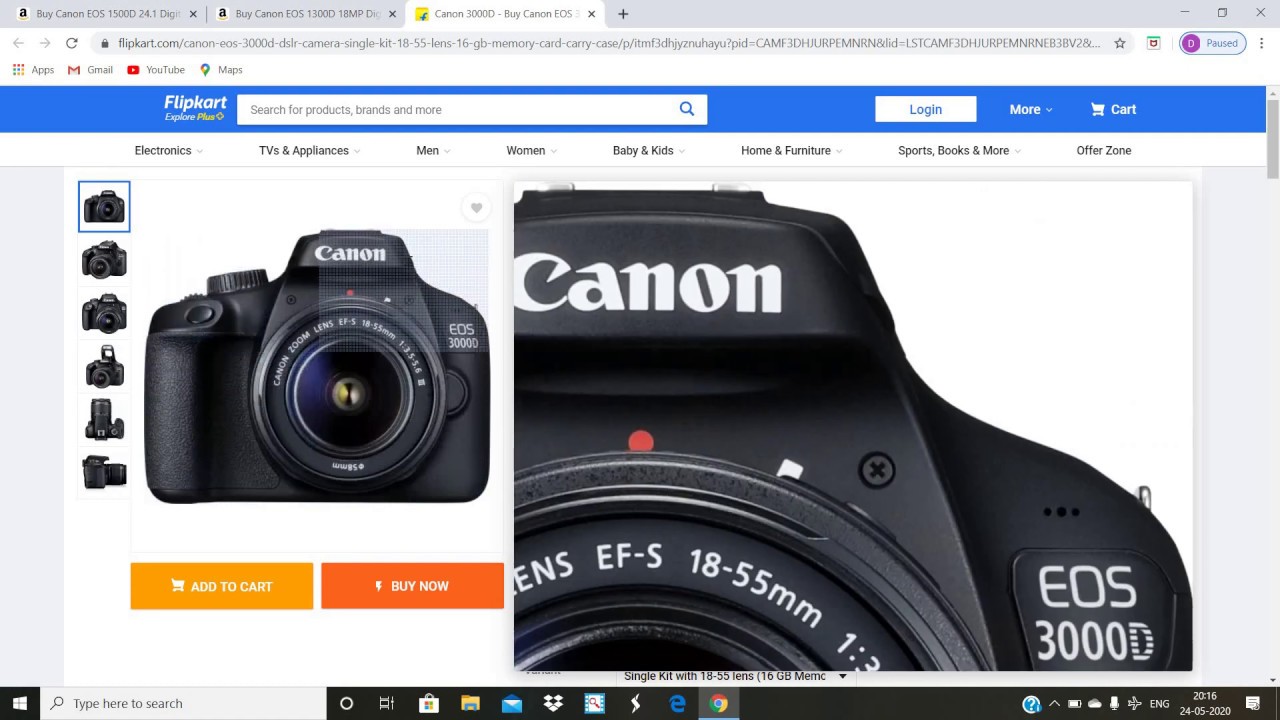
Task: Open the Gmail bookmark
Action: (x=90, y=70)
